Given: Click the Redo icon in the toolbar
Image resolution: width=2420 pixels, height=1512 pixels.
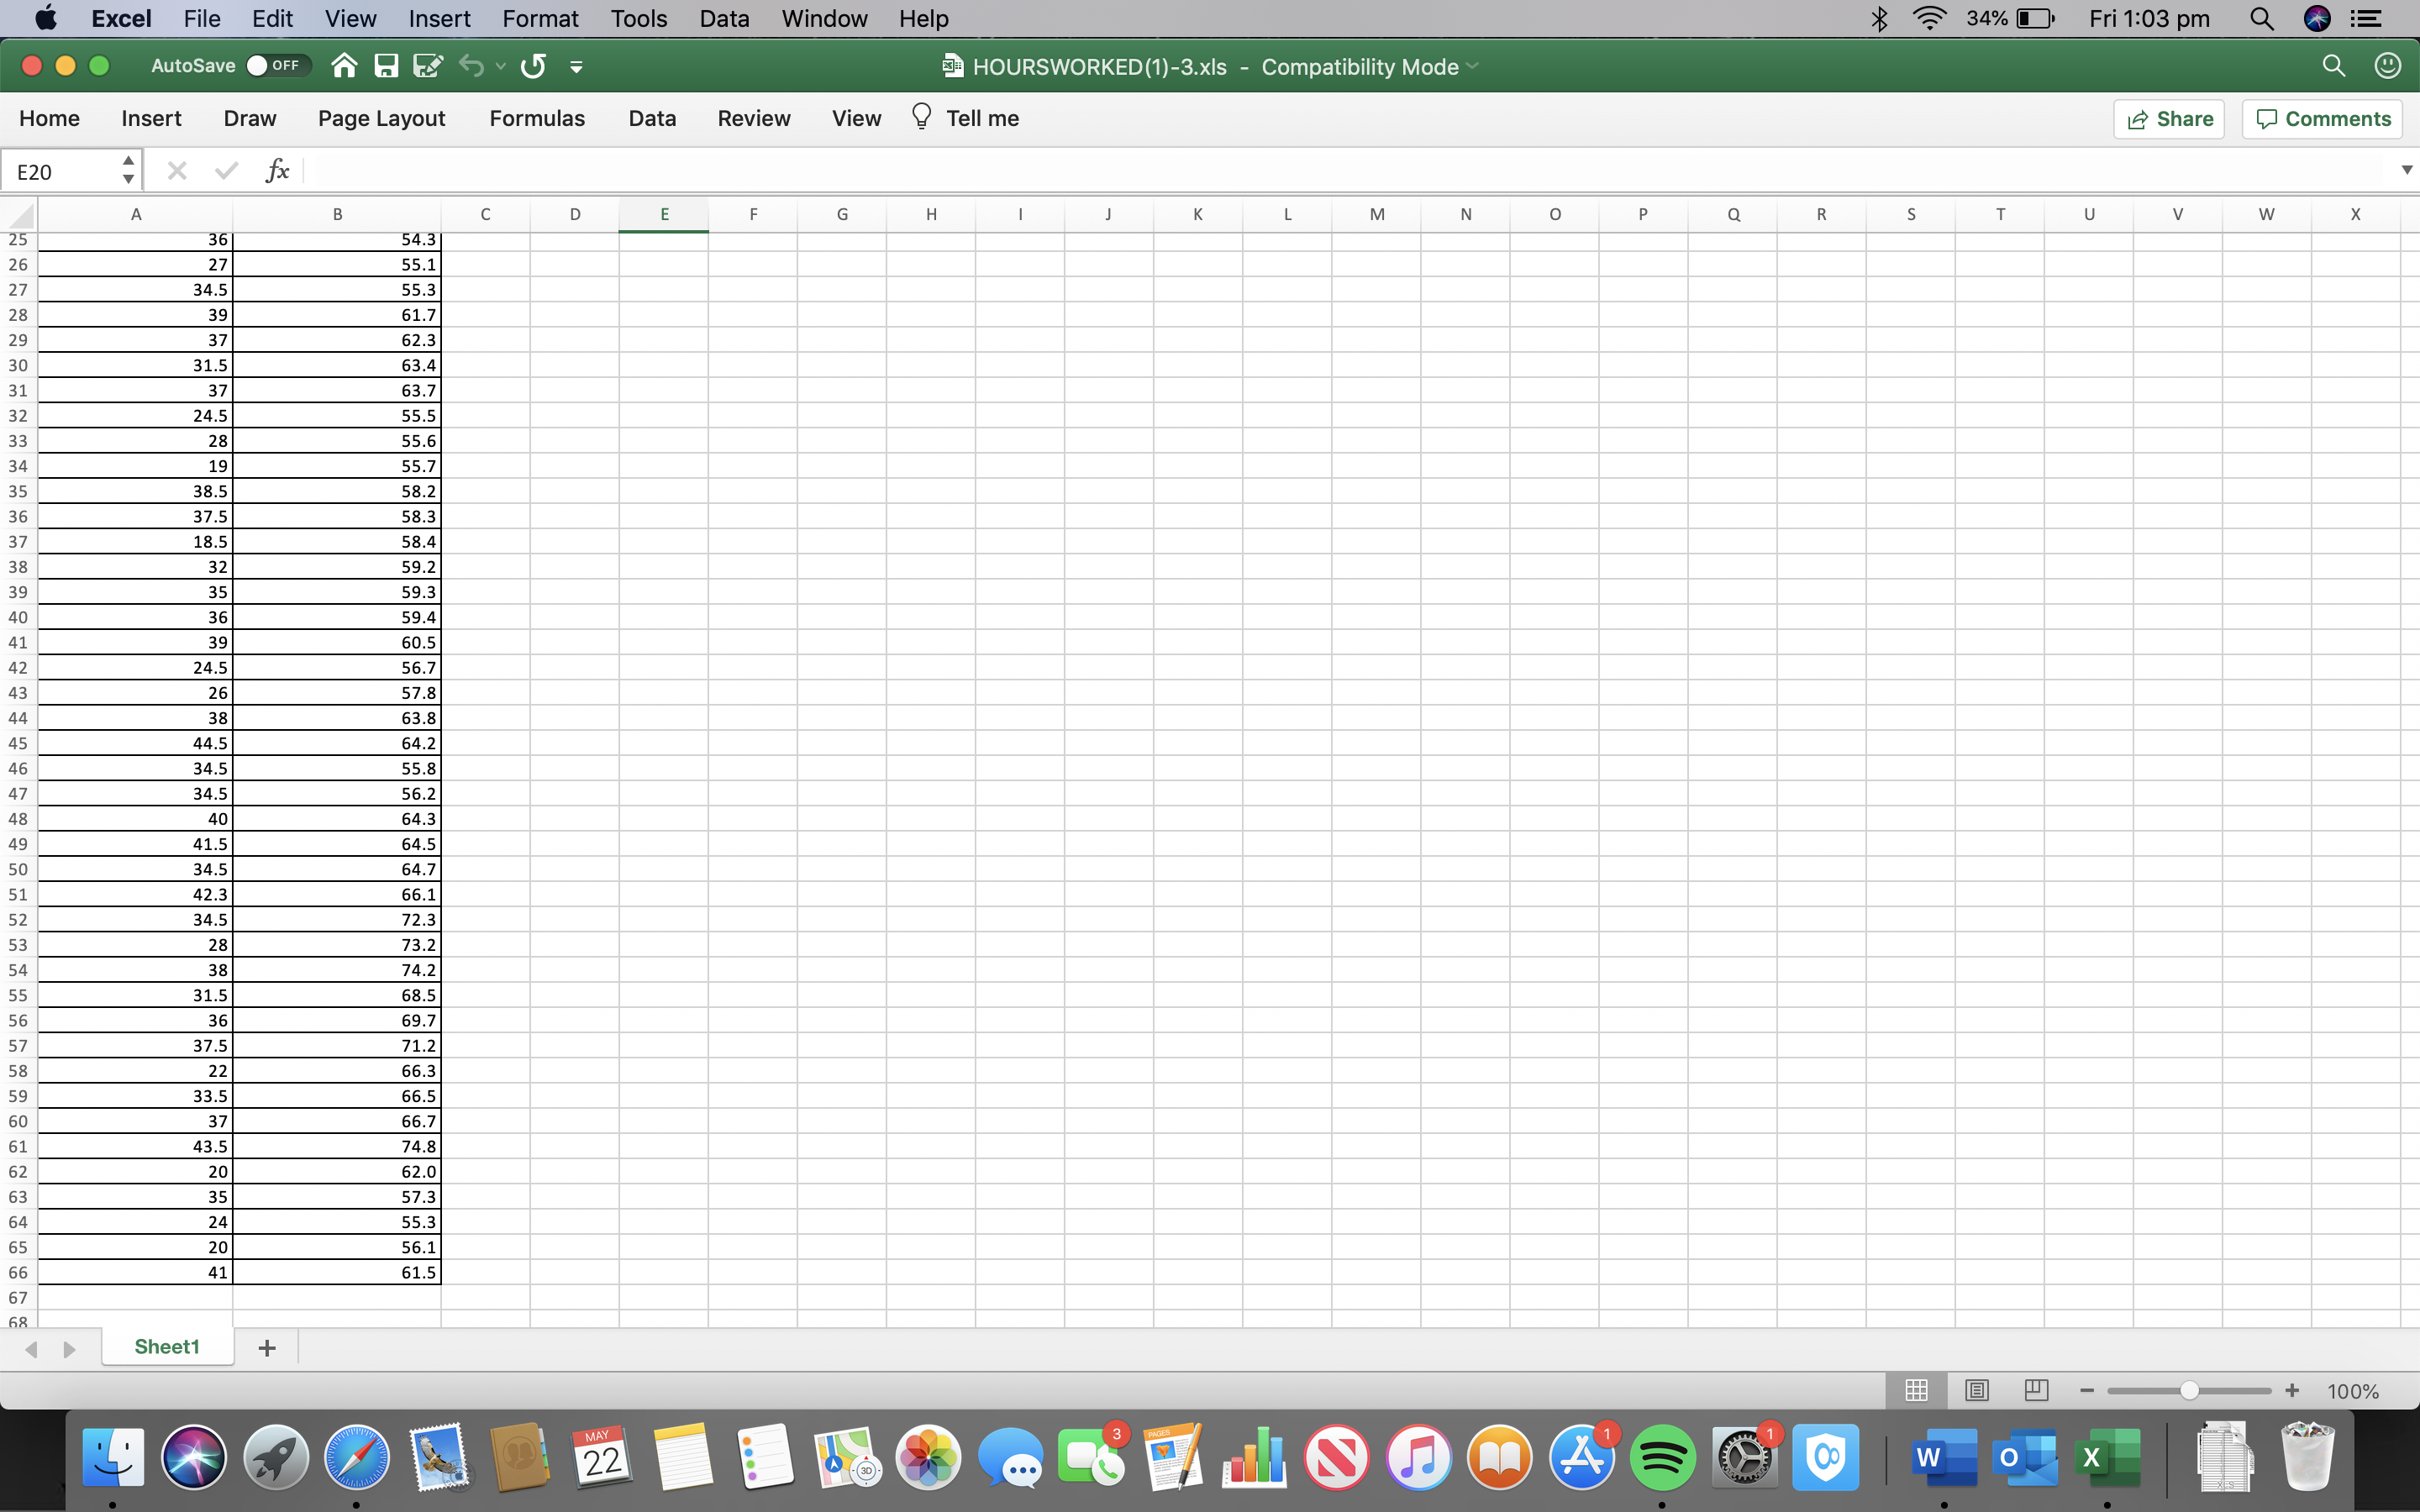Looking at the screenshot, I should [x=533, y=66].
